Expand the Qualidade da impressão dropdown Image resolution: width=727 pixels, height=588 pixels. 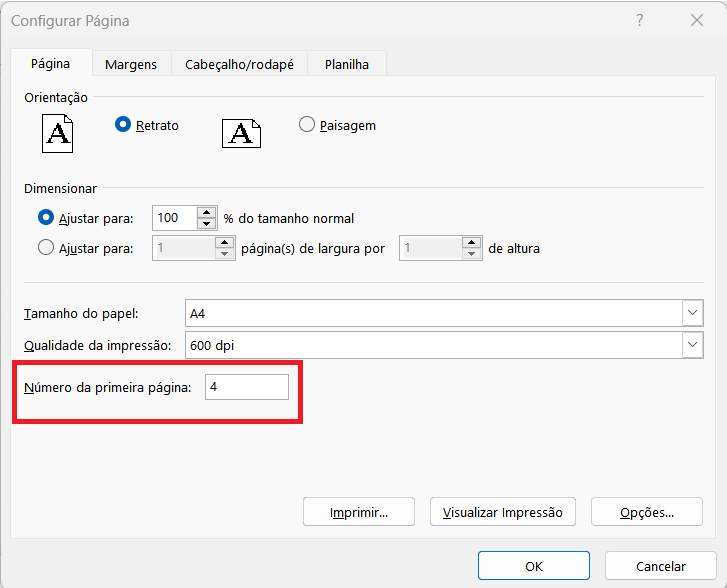tap(692, 345)
